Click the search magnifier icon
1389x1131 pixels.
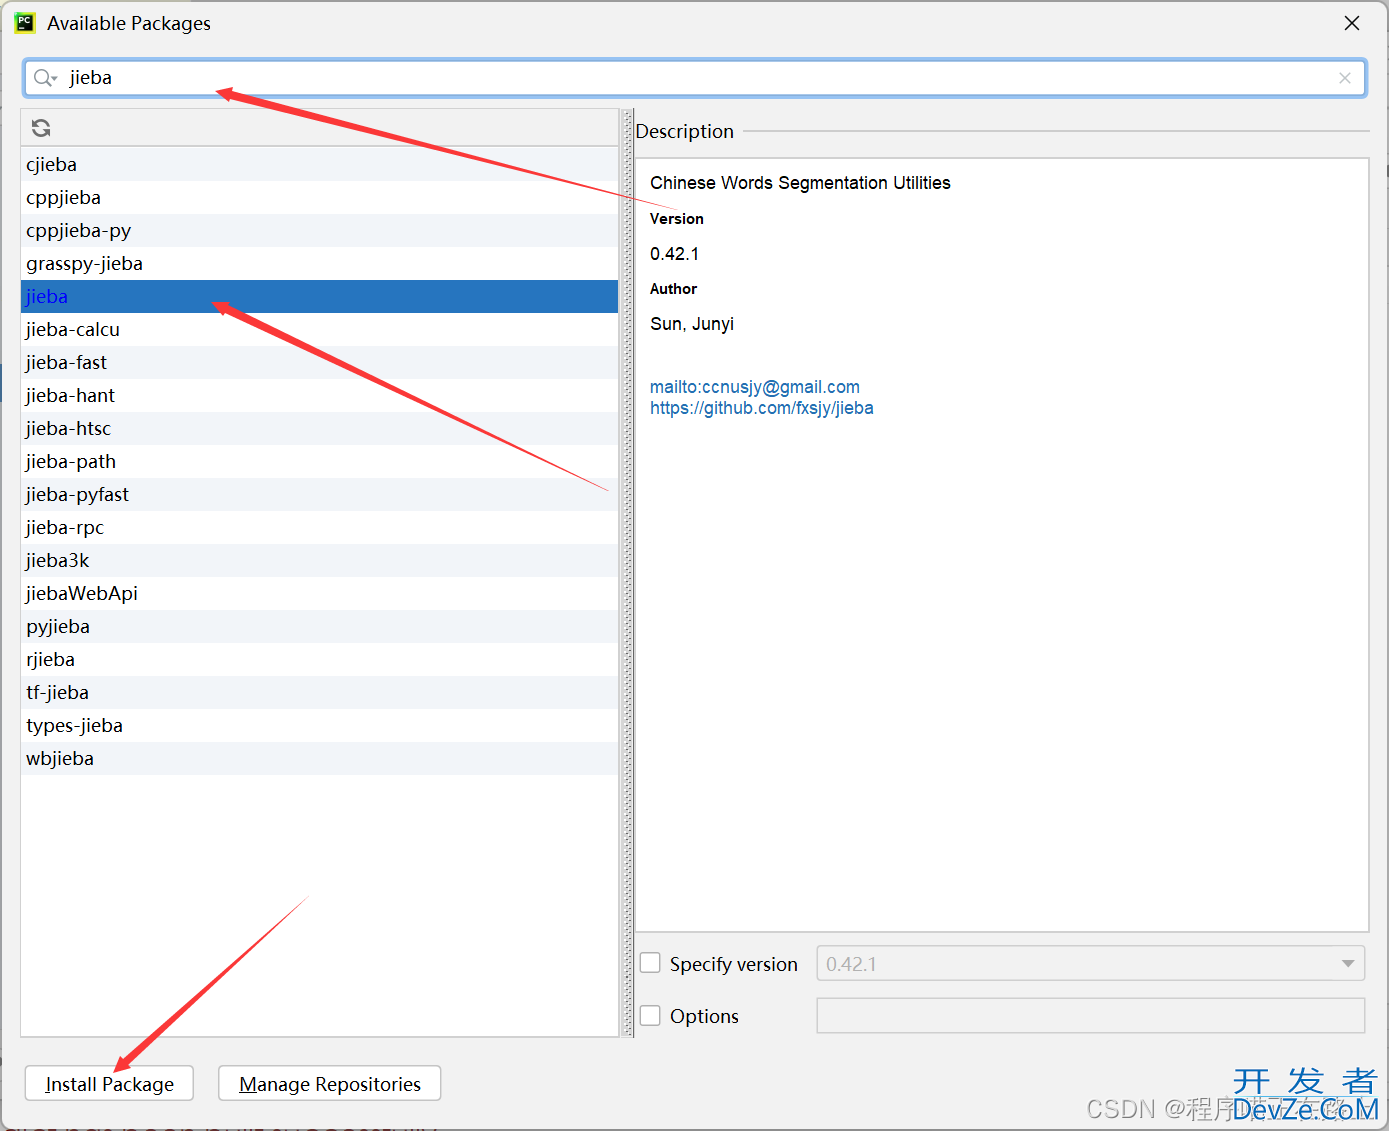pyautogui.click(x=45, y=78)
